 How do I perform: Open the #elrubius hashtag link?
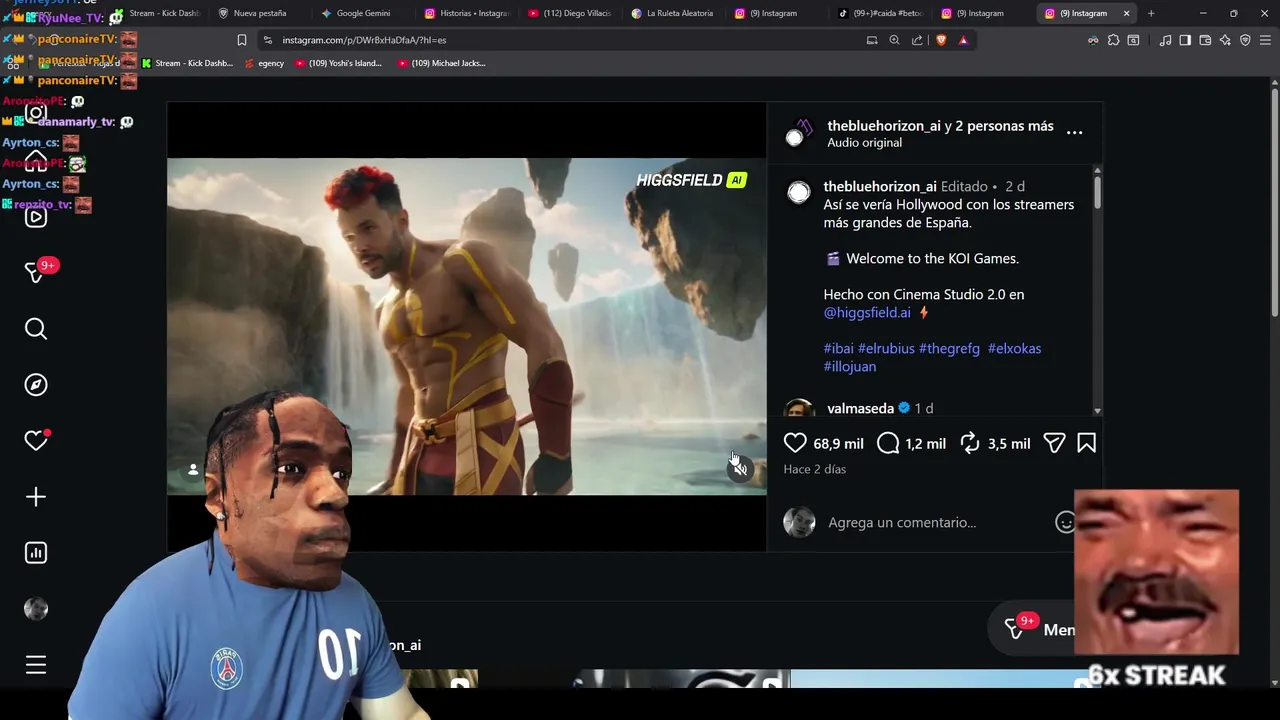[x=886, y=348]
